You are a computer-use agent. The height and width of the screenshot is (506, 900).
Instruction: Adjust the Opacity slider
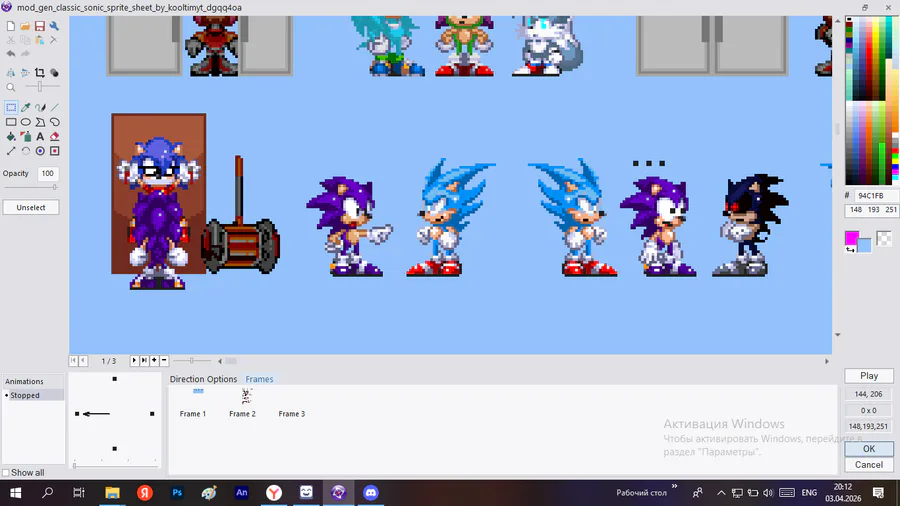[x=31, y=187]
